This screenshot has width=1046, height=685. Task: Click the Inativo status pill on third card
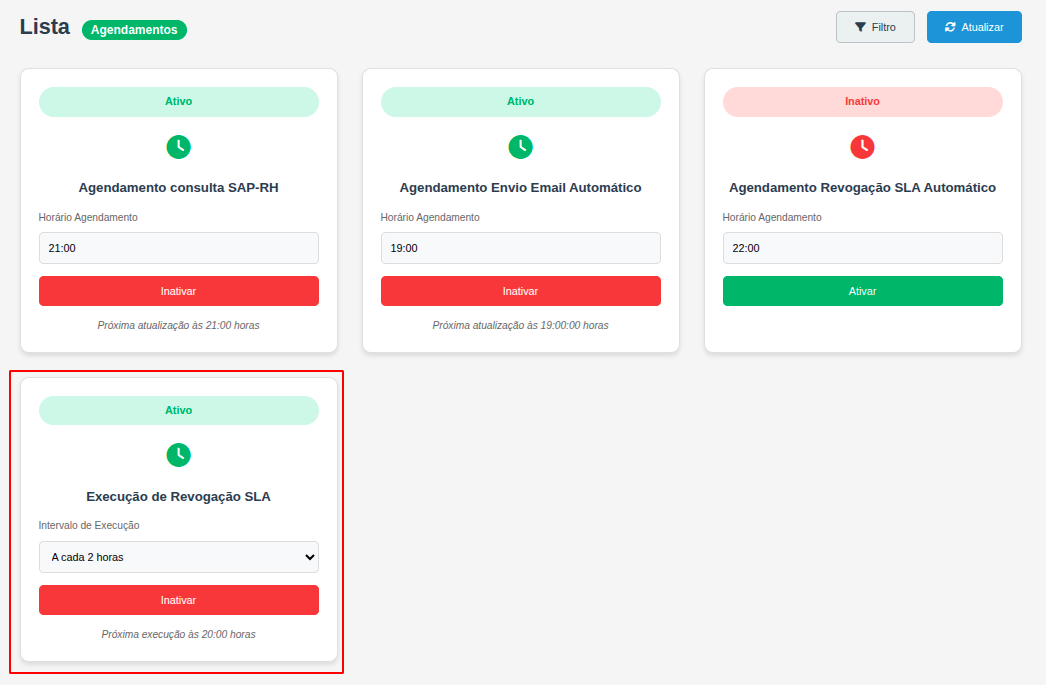tap(862, 102)
